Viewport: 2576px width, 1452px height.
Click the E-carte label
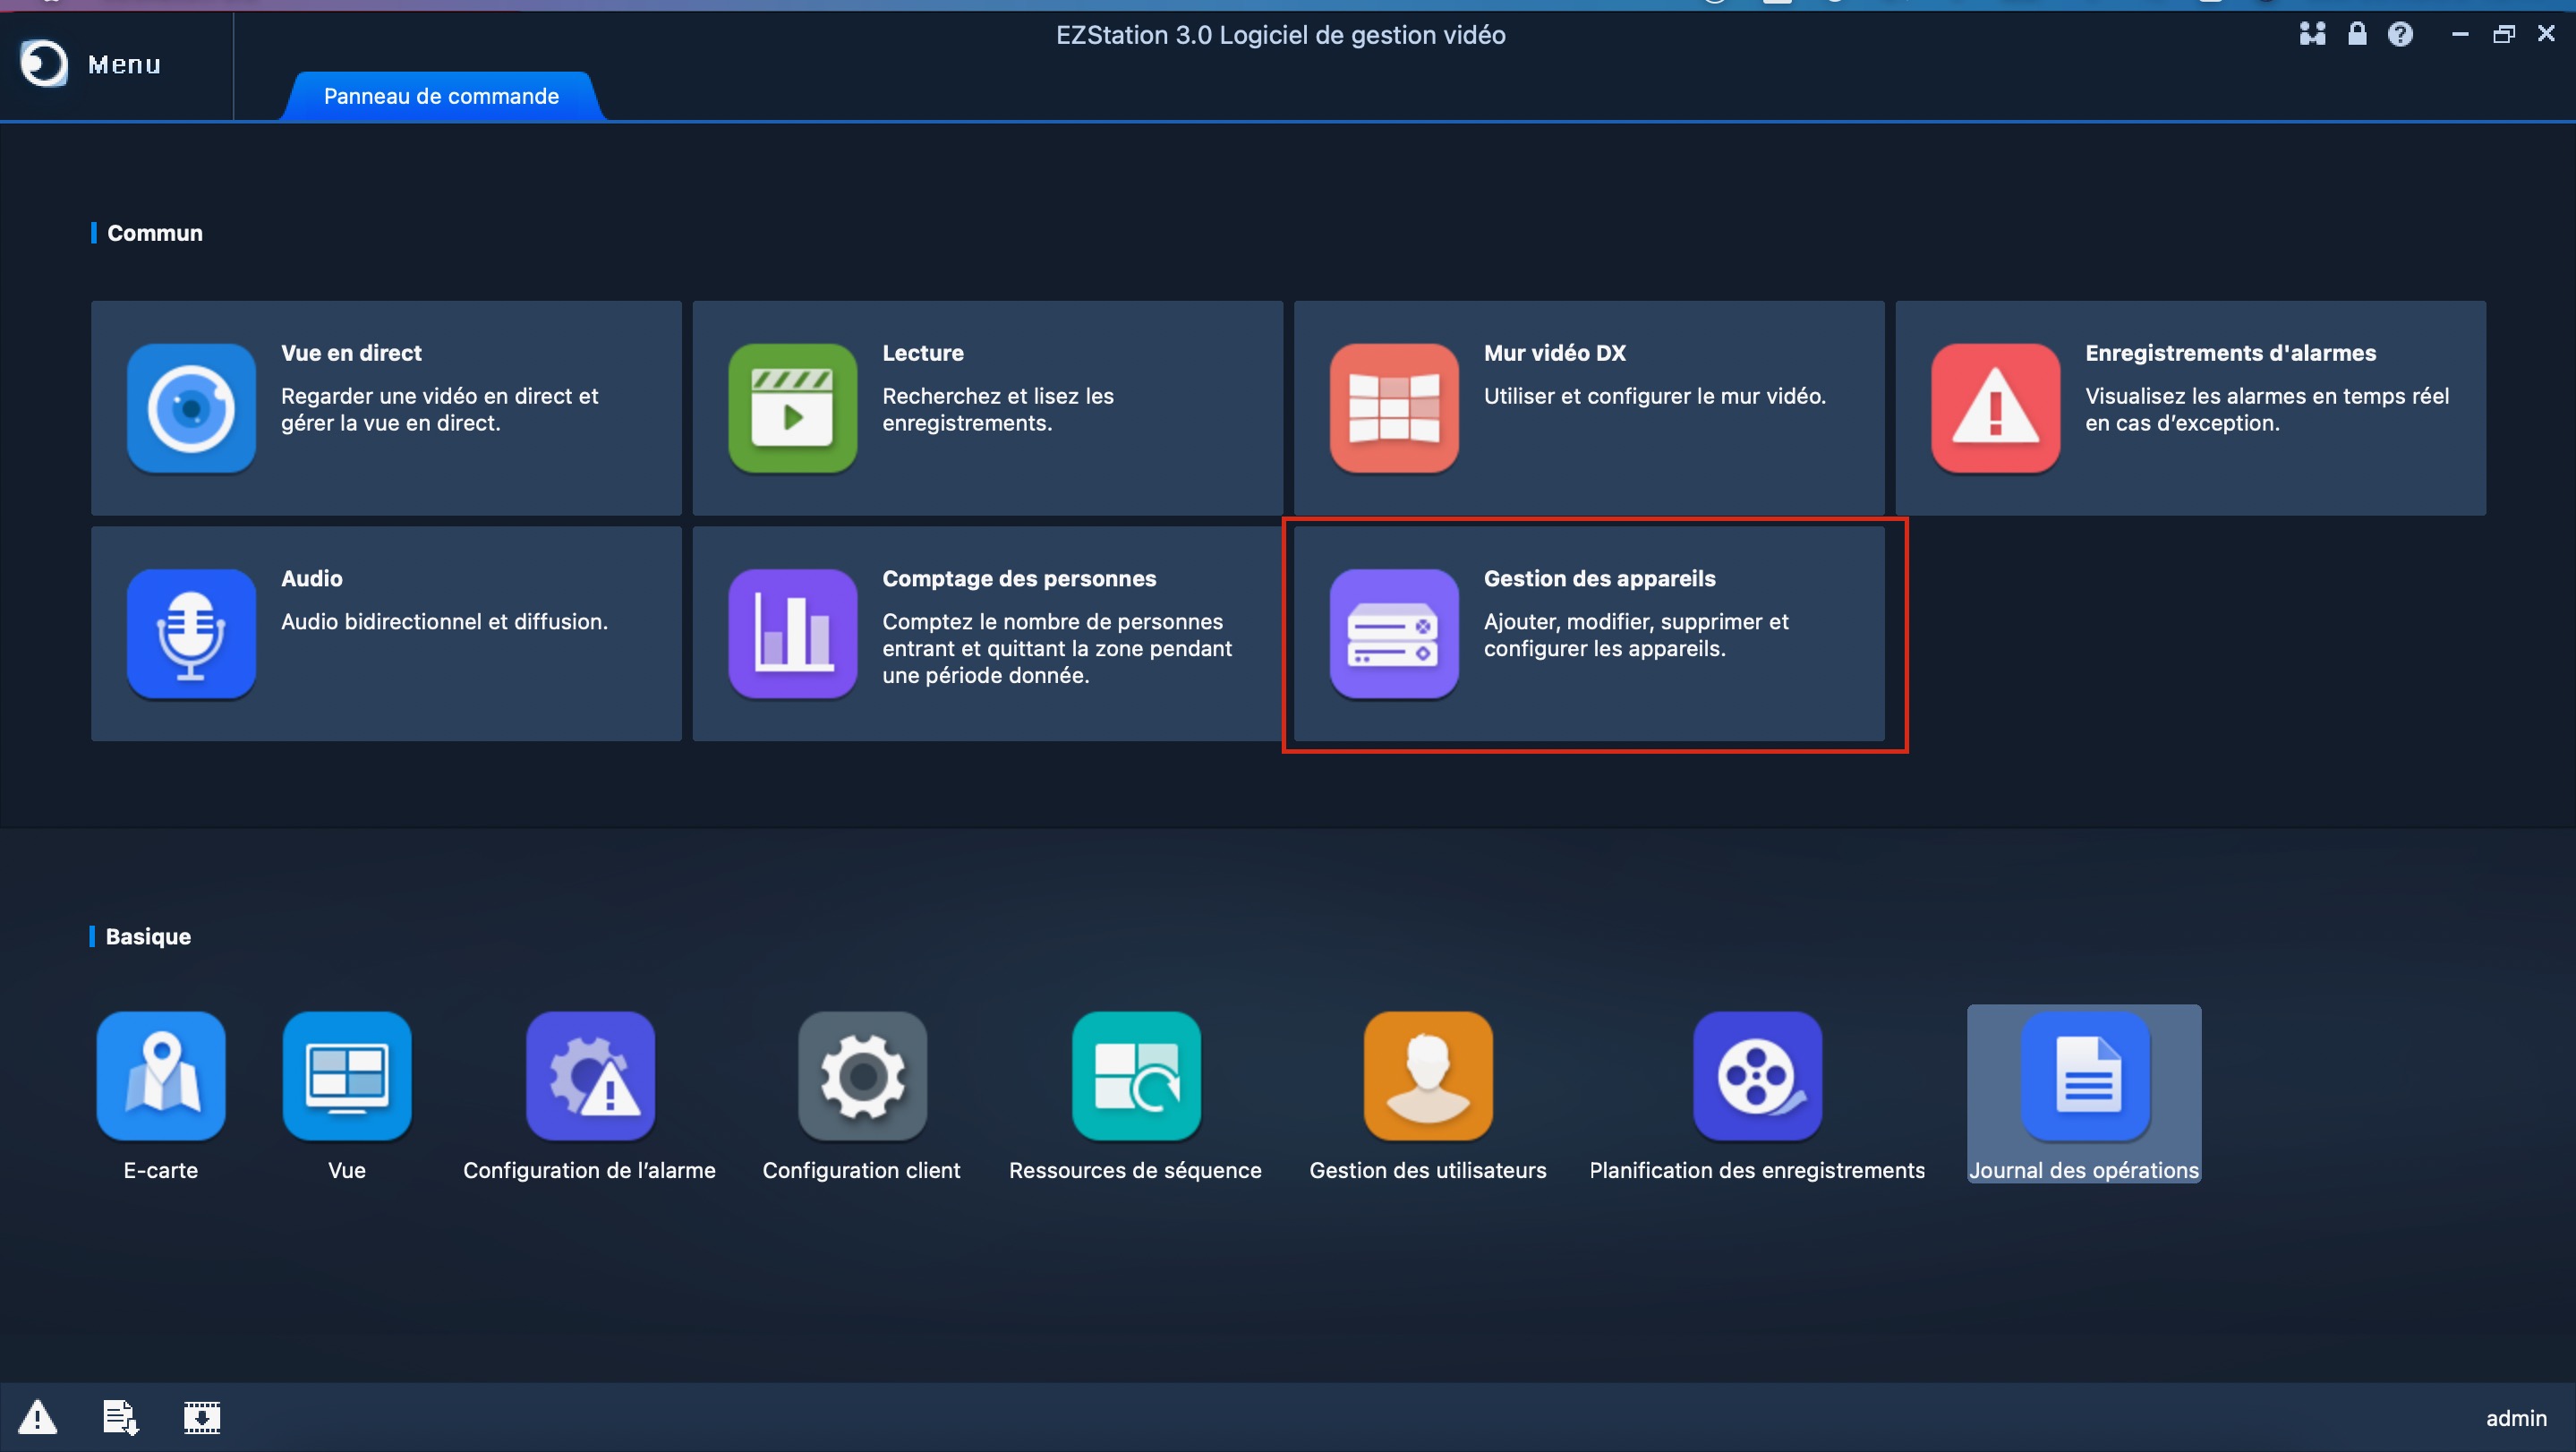pos(161,1170)
